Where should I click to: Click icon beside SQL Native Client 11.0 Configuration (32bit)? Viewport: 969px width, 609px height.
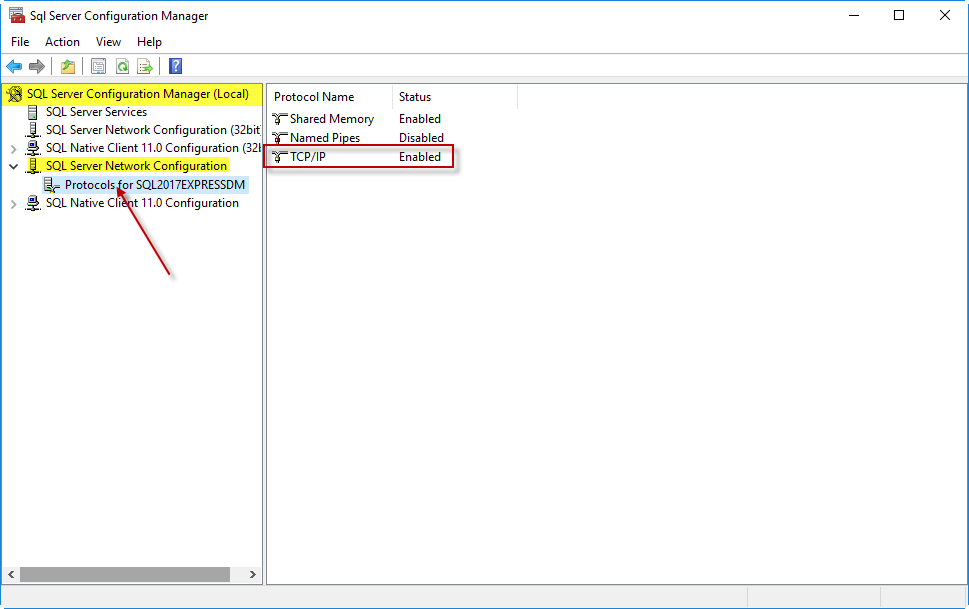point(33,148)
